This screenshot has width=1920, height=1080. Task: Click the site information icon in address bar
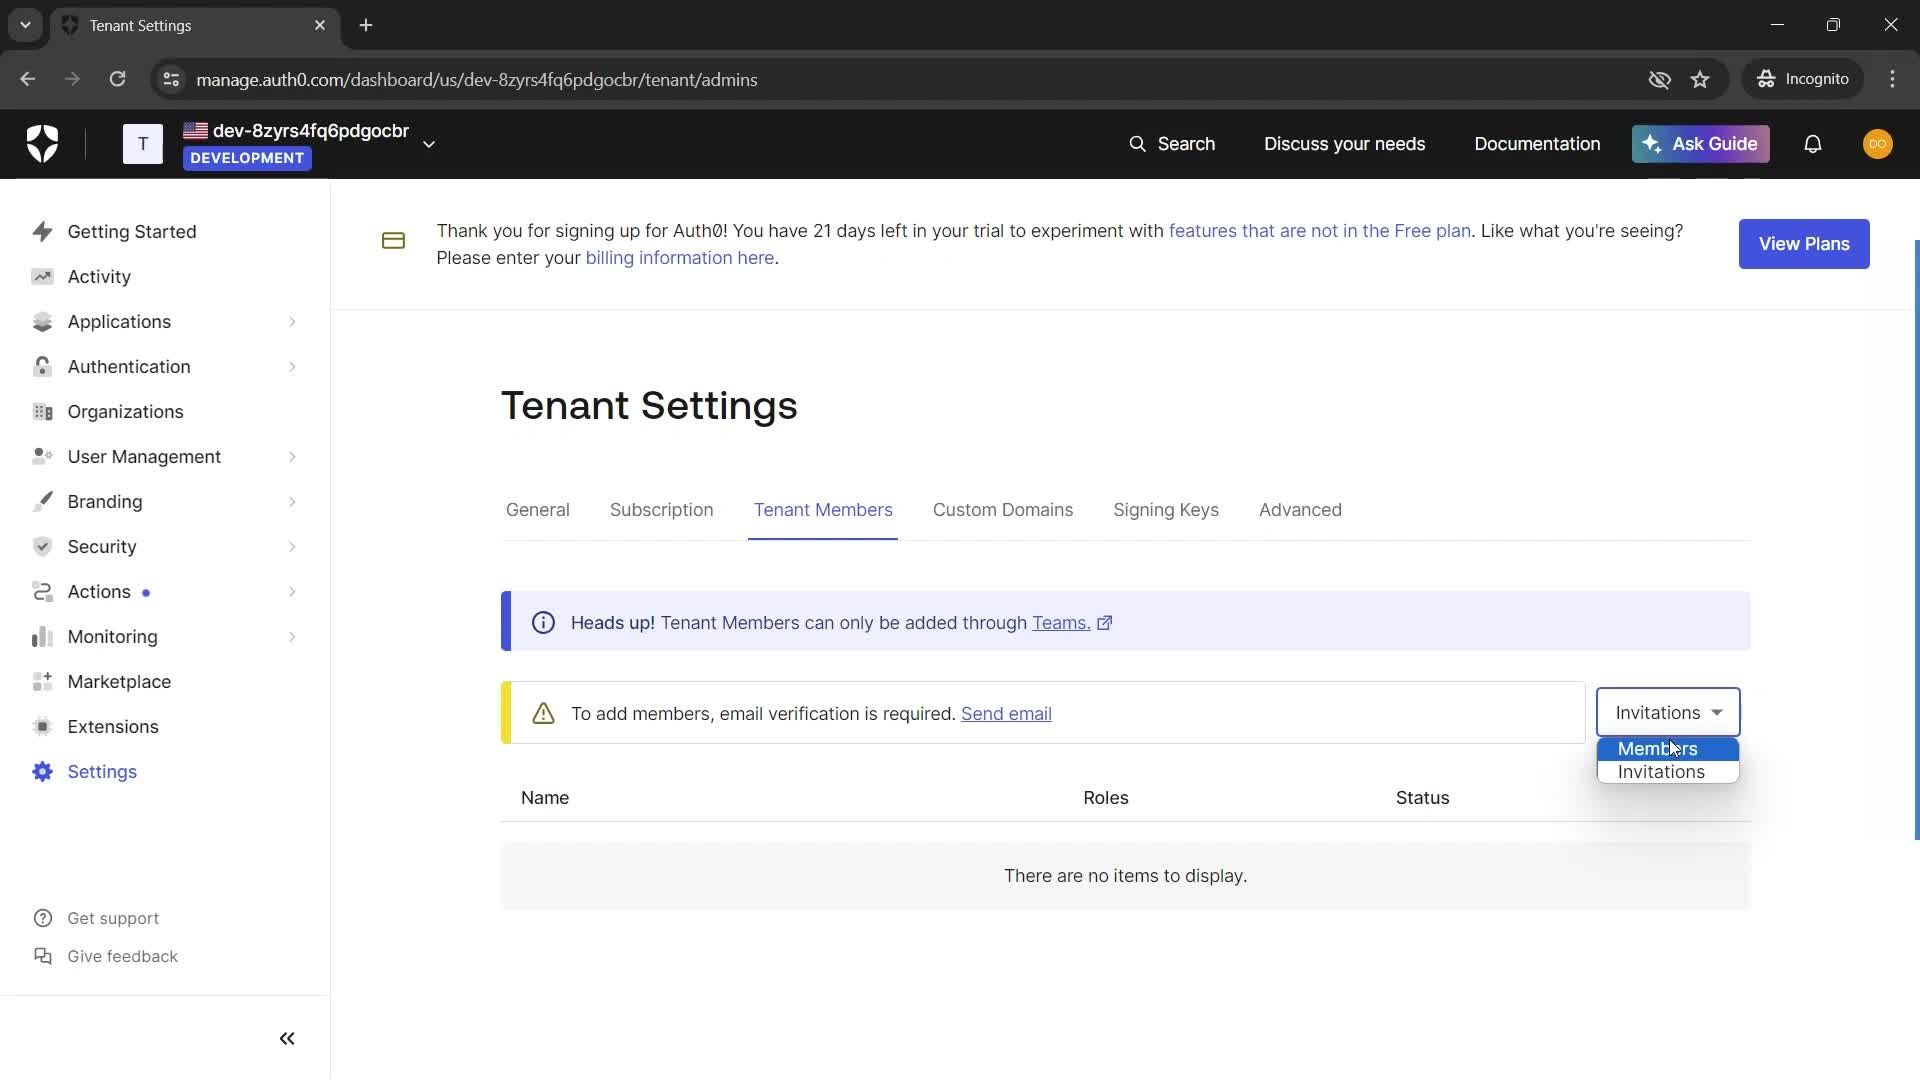tap(171, 79)
